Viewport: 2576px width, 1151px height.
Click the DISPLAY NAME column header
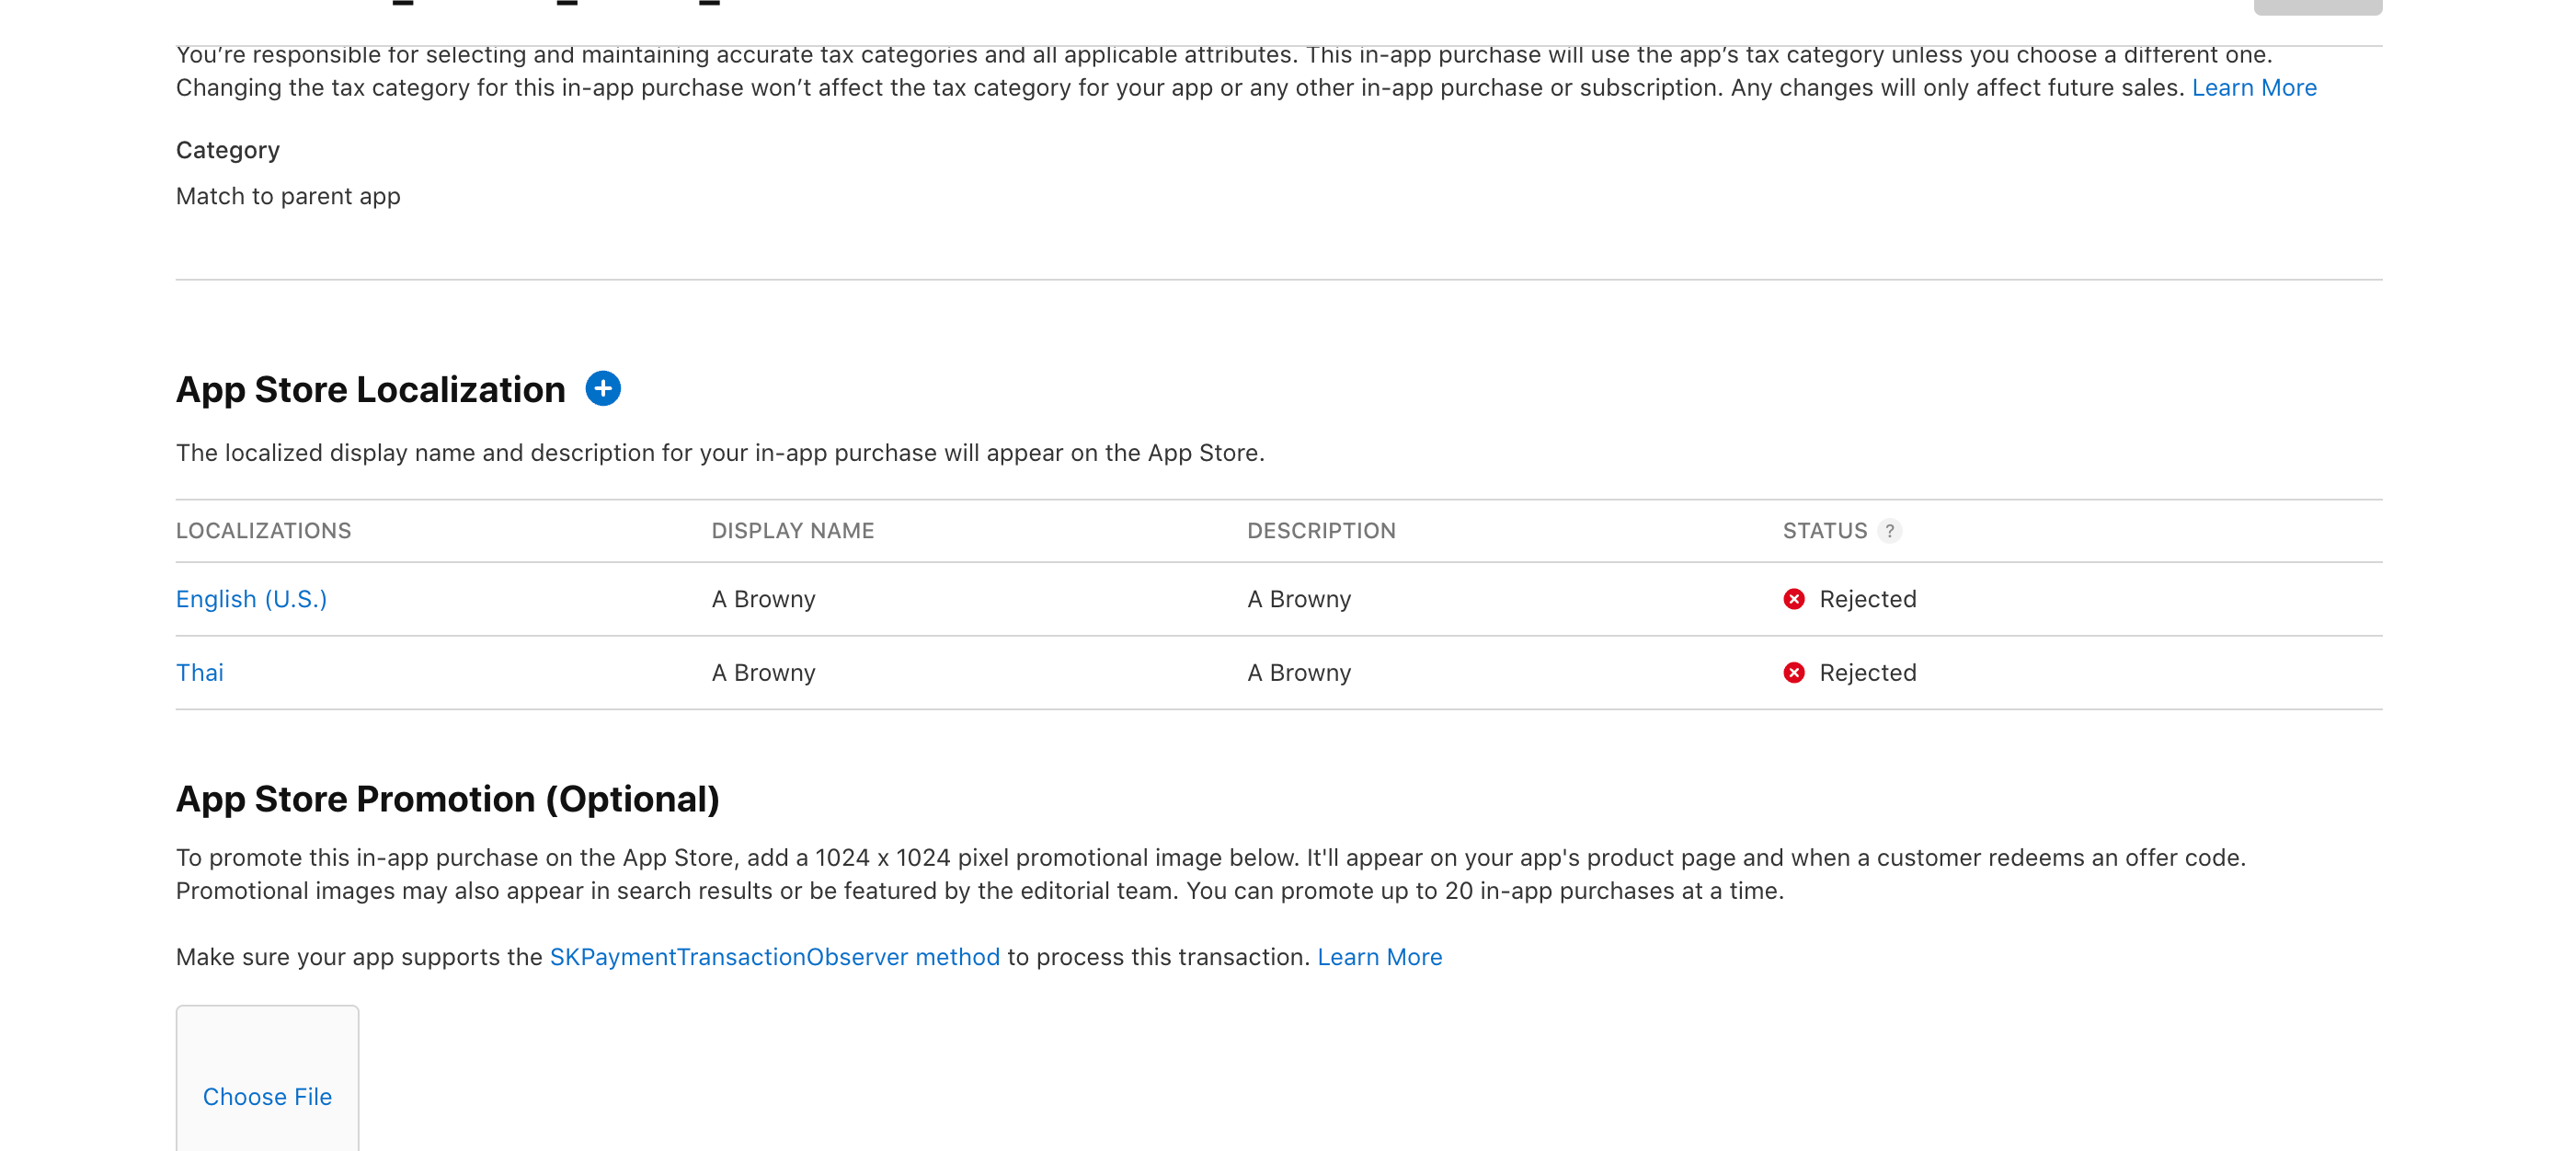click(792, 531)
